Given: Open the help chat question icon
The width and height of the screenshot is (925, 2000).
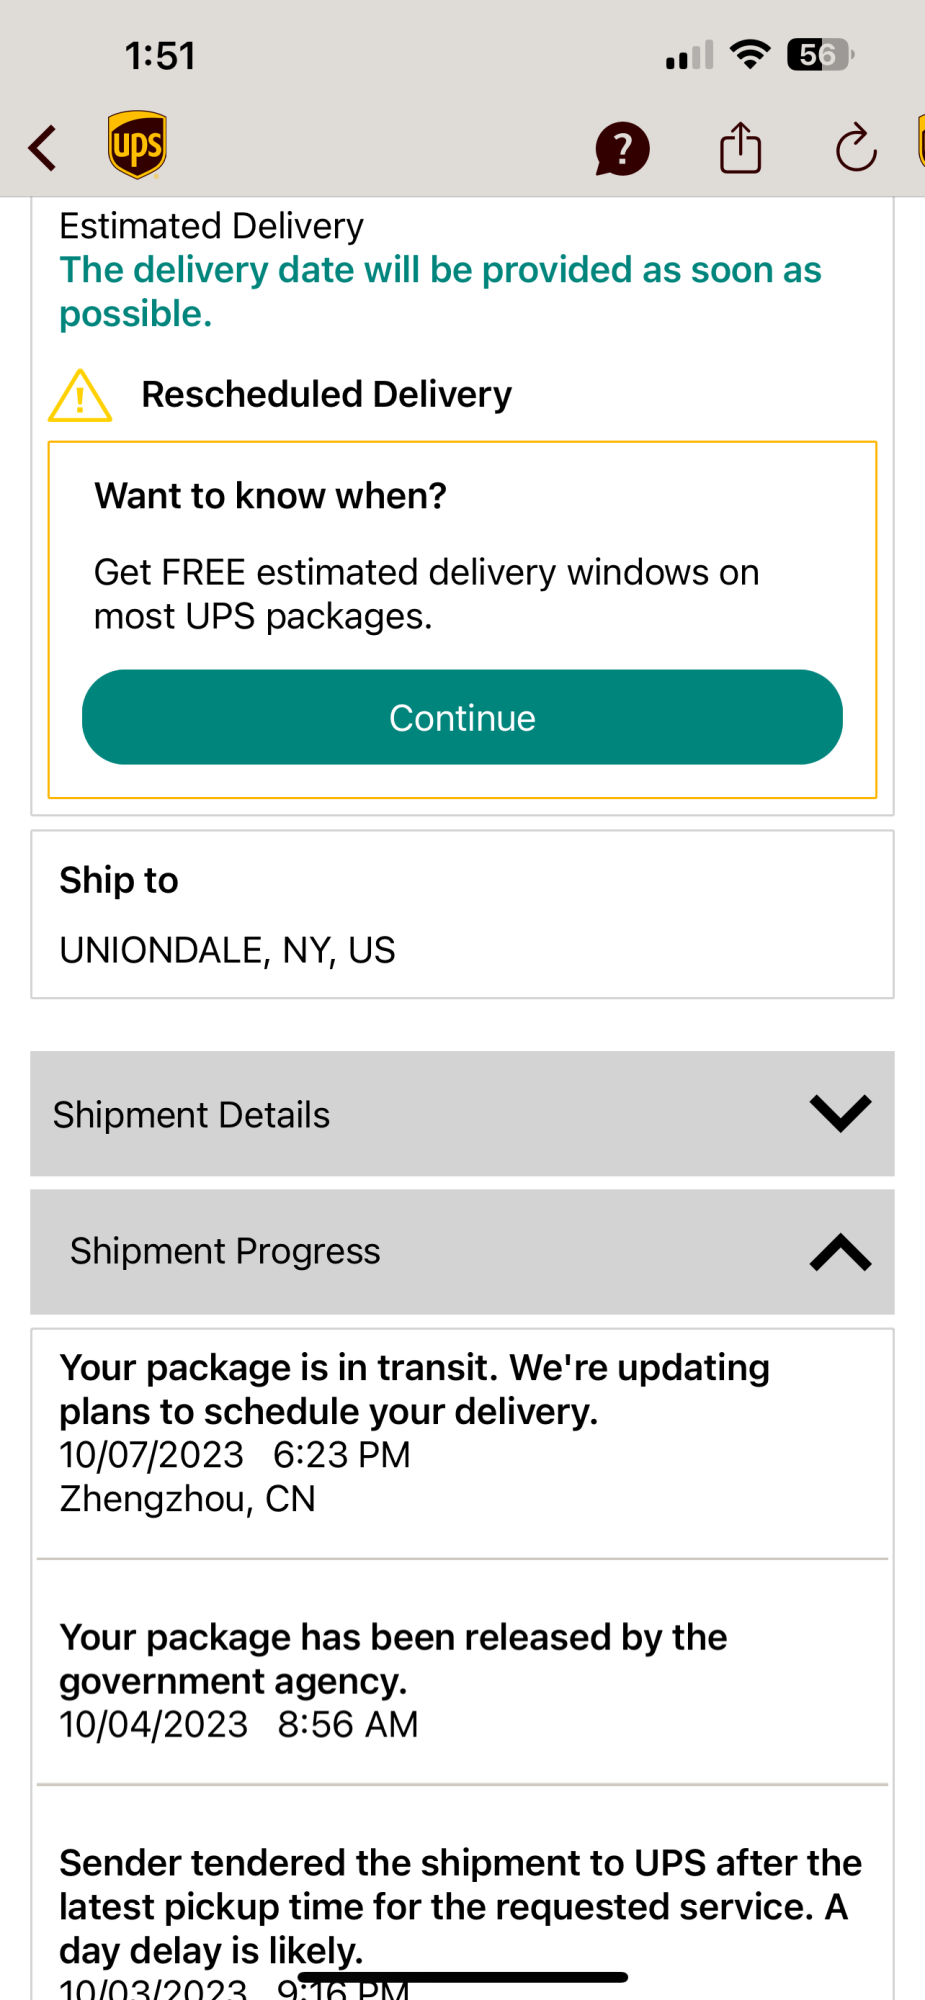Looking at the screenshot, I should point(622,149).
